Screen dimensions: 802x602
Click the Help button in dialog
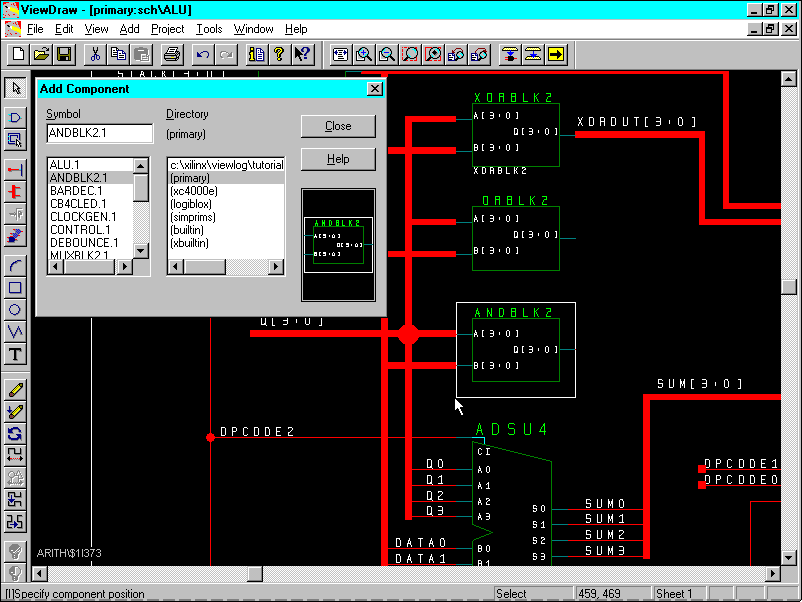coord(338,159)
